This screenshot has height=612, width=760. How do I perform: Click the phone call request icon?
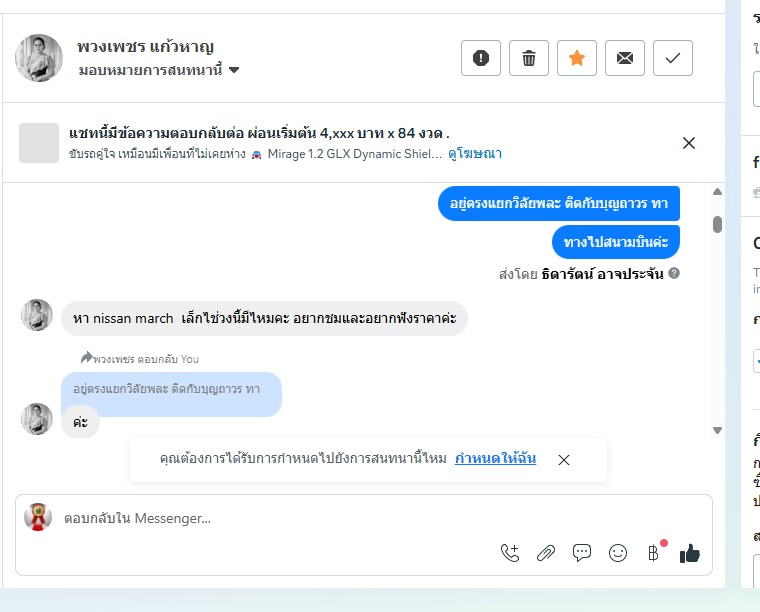[x=510, y=553]
